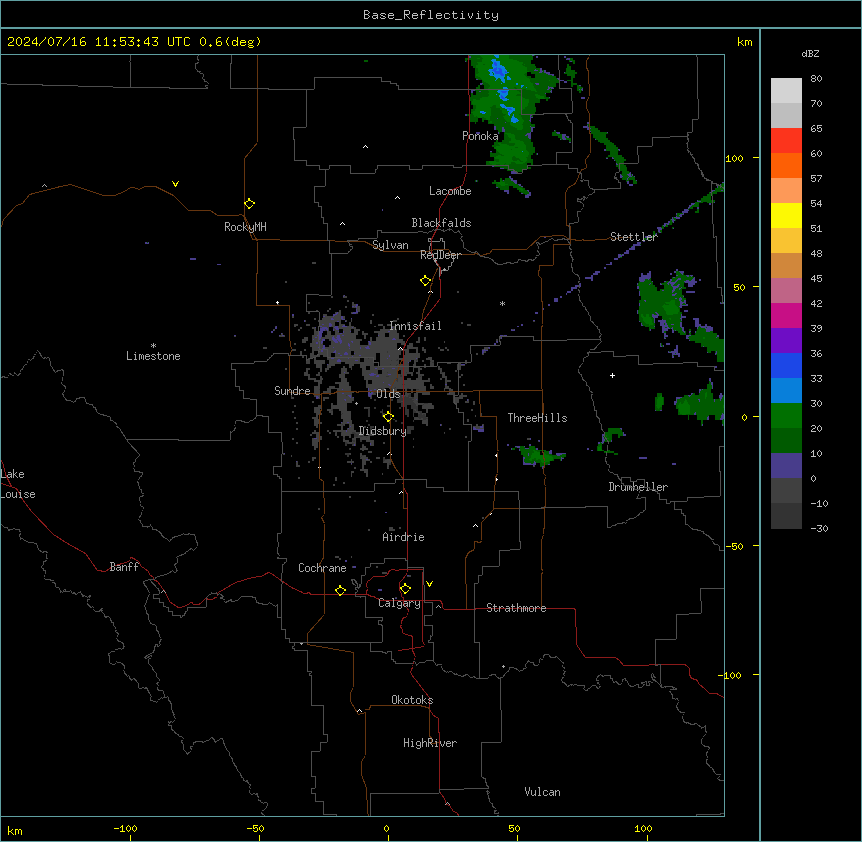The image size is (862, 842).
Task: Click the Ponoka city label
Action: point(480,136)
